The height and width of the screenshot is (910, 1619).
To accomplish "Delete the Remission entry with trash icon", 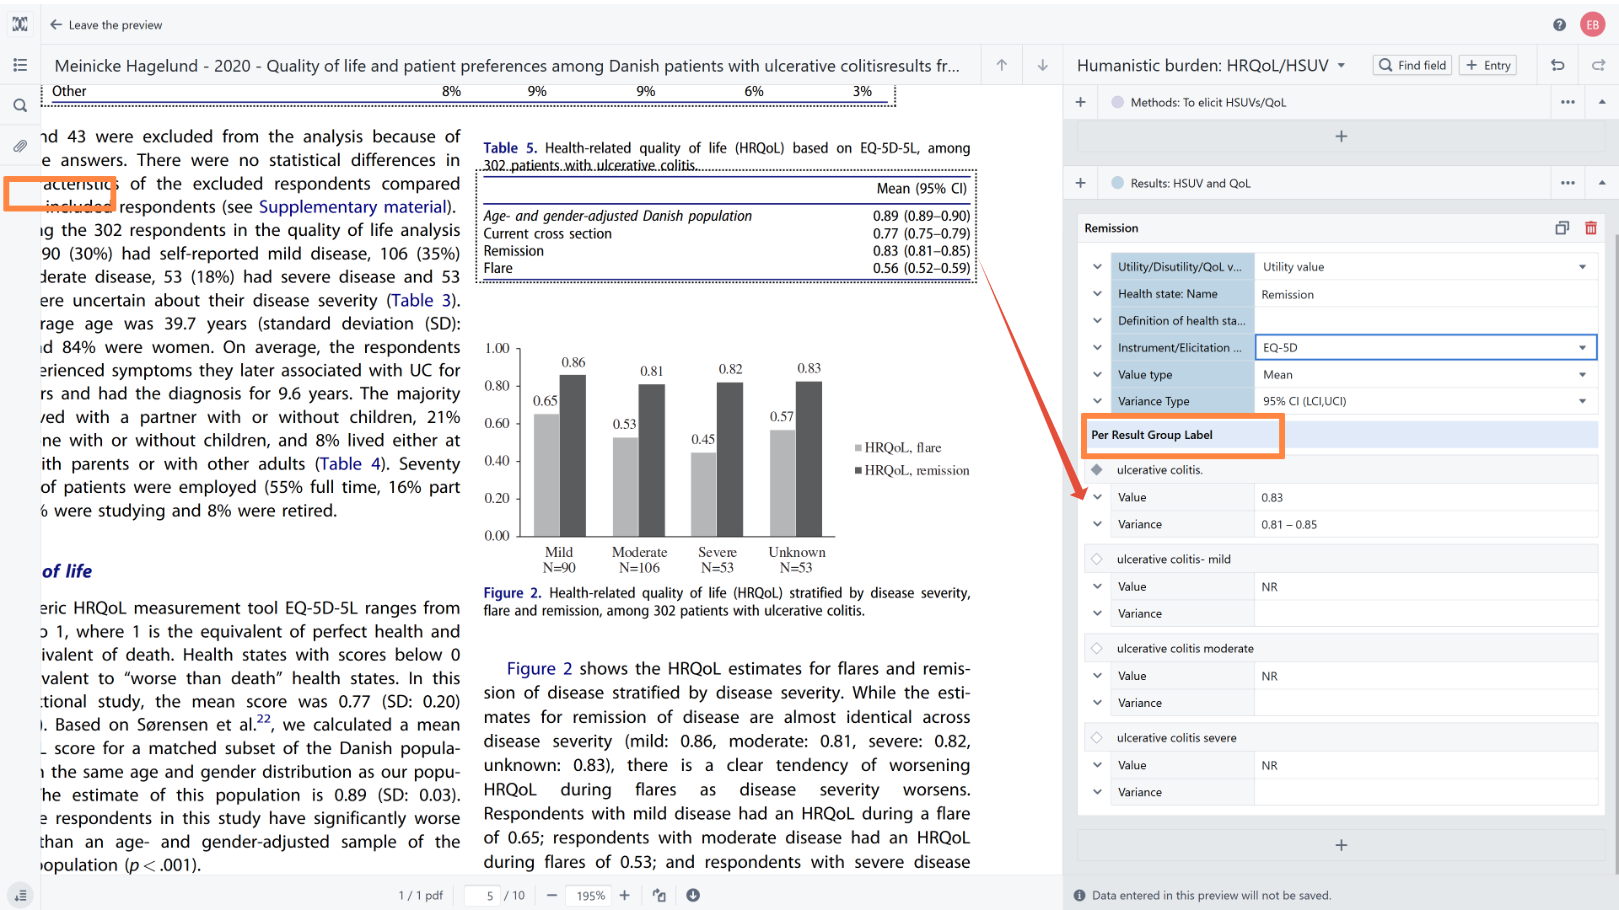I will click(x=1590, y=228).
